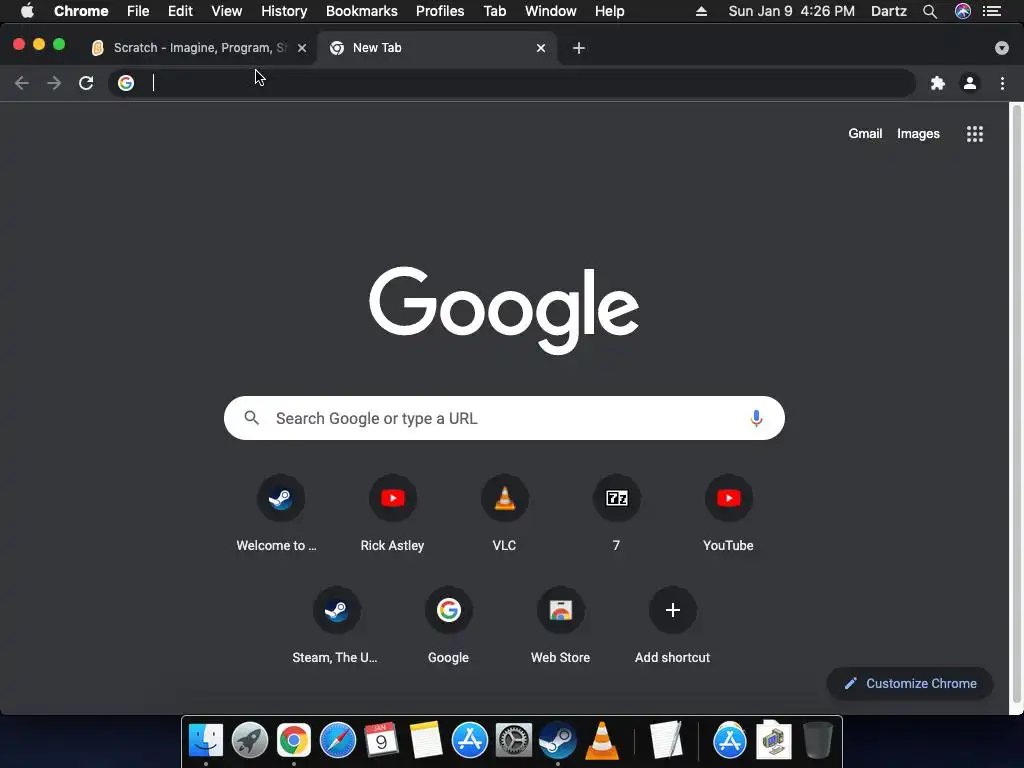Open Calendar from the Dock
The height and width of the screenshot is (768, 1024).
tap(381, 741)
